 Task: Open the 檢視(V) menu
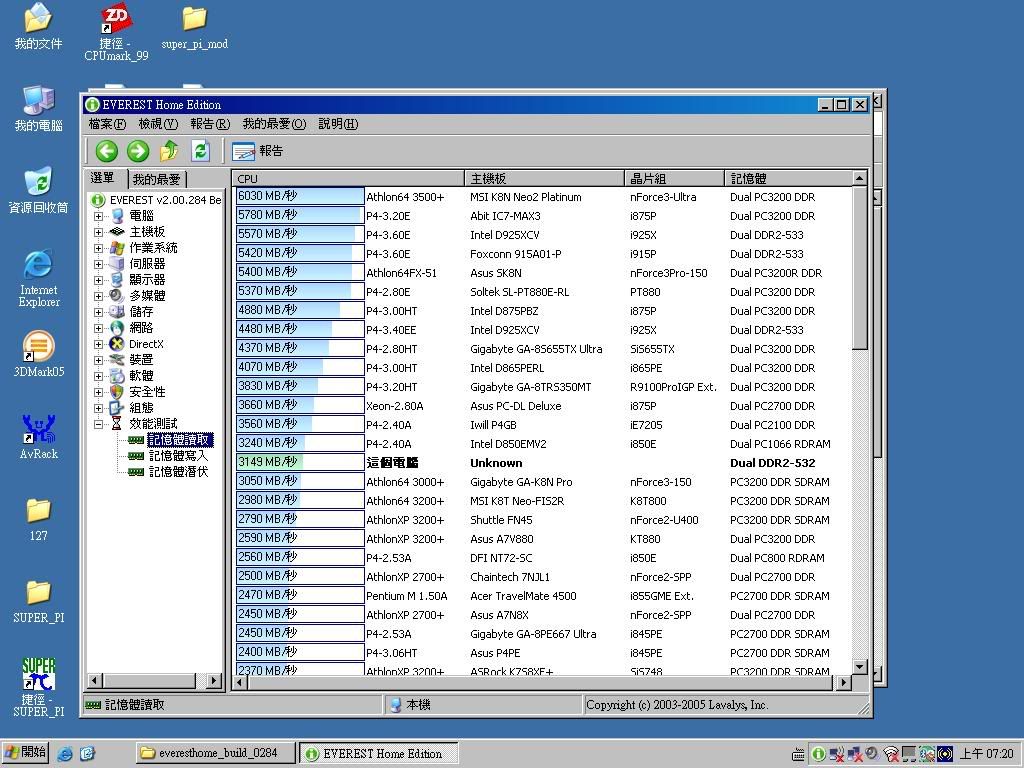point(158,124)
